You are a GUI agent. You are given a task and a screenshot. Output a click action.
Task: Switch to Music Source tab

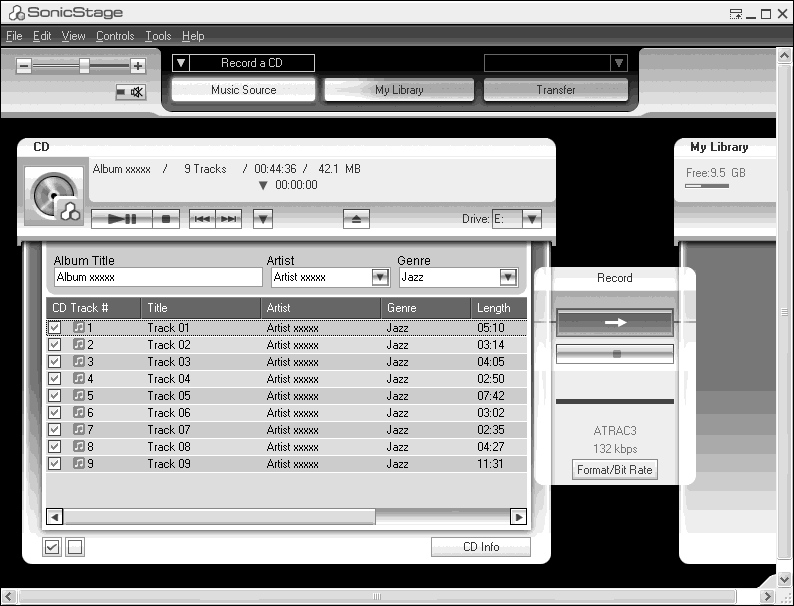(244, 90)
